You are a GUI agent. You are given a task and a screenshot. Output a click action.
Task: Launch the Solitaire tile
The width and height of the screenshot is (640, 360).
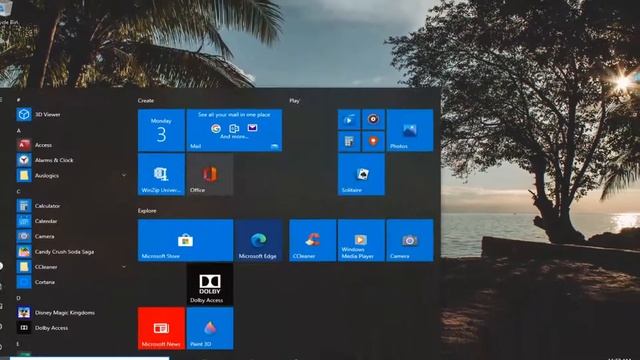361,174
